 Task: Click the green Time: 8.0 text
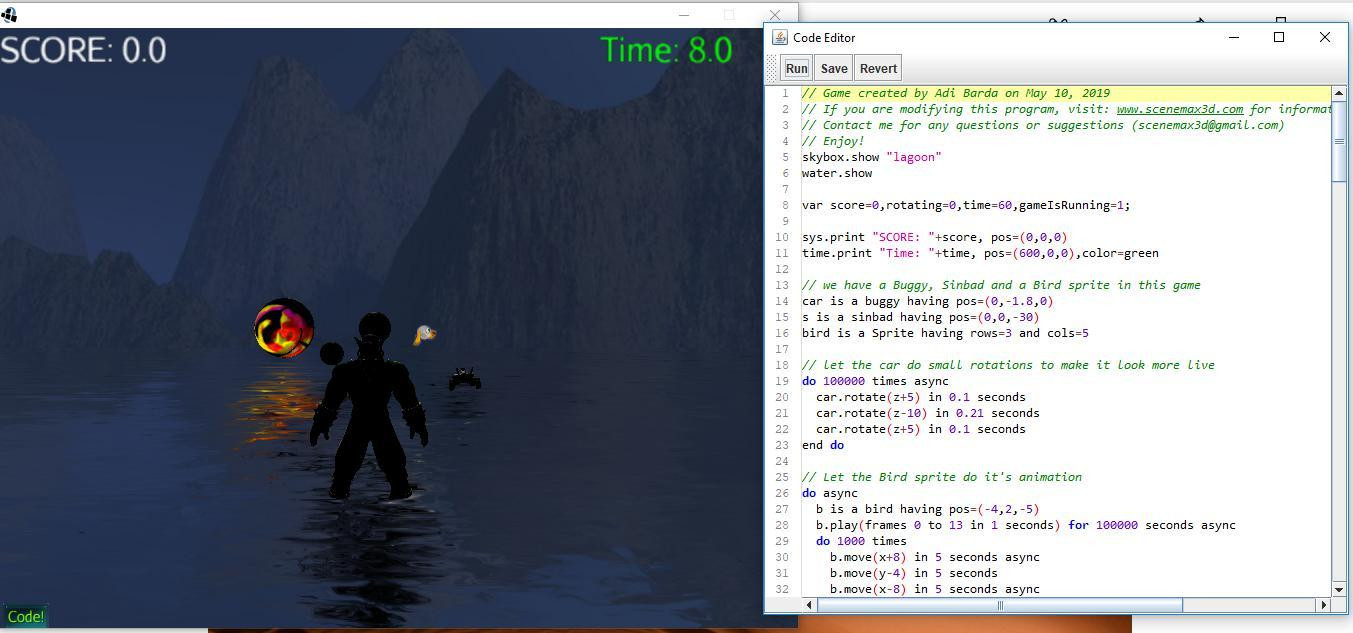[666, 50]
